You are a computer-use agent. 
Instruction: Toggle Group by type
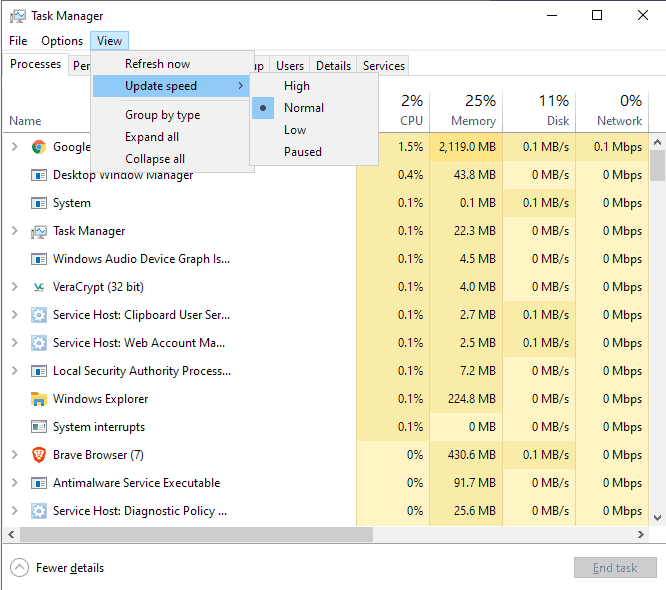[171, 115]
